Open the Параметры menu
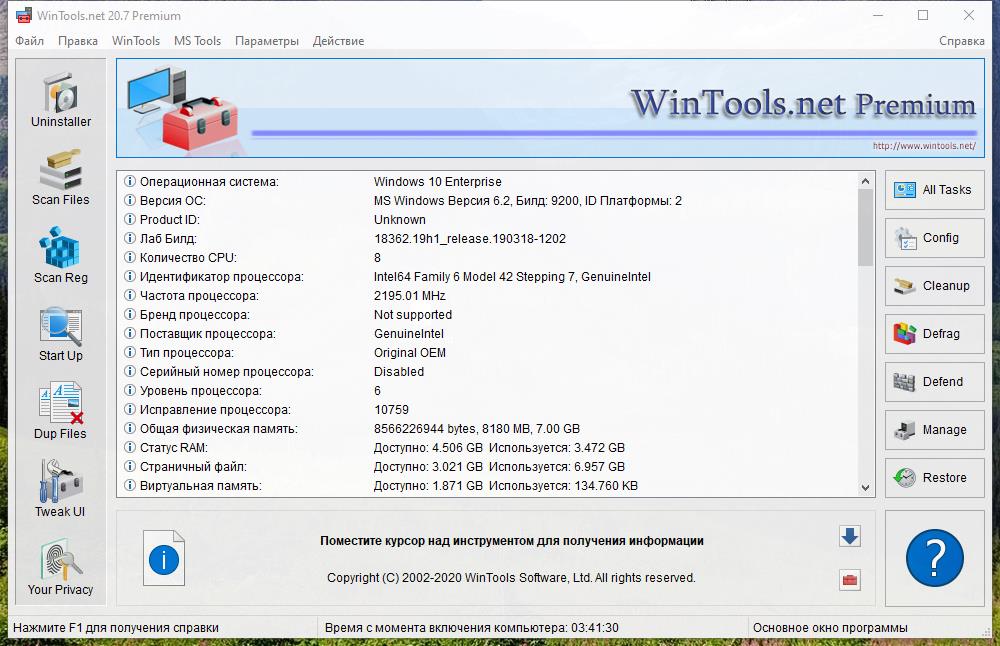Screen dimensions: 1000x646 click(267, 41)
